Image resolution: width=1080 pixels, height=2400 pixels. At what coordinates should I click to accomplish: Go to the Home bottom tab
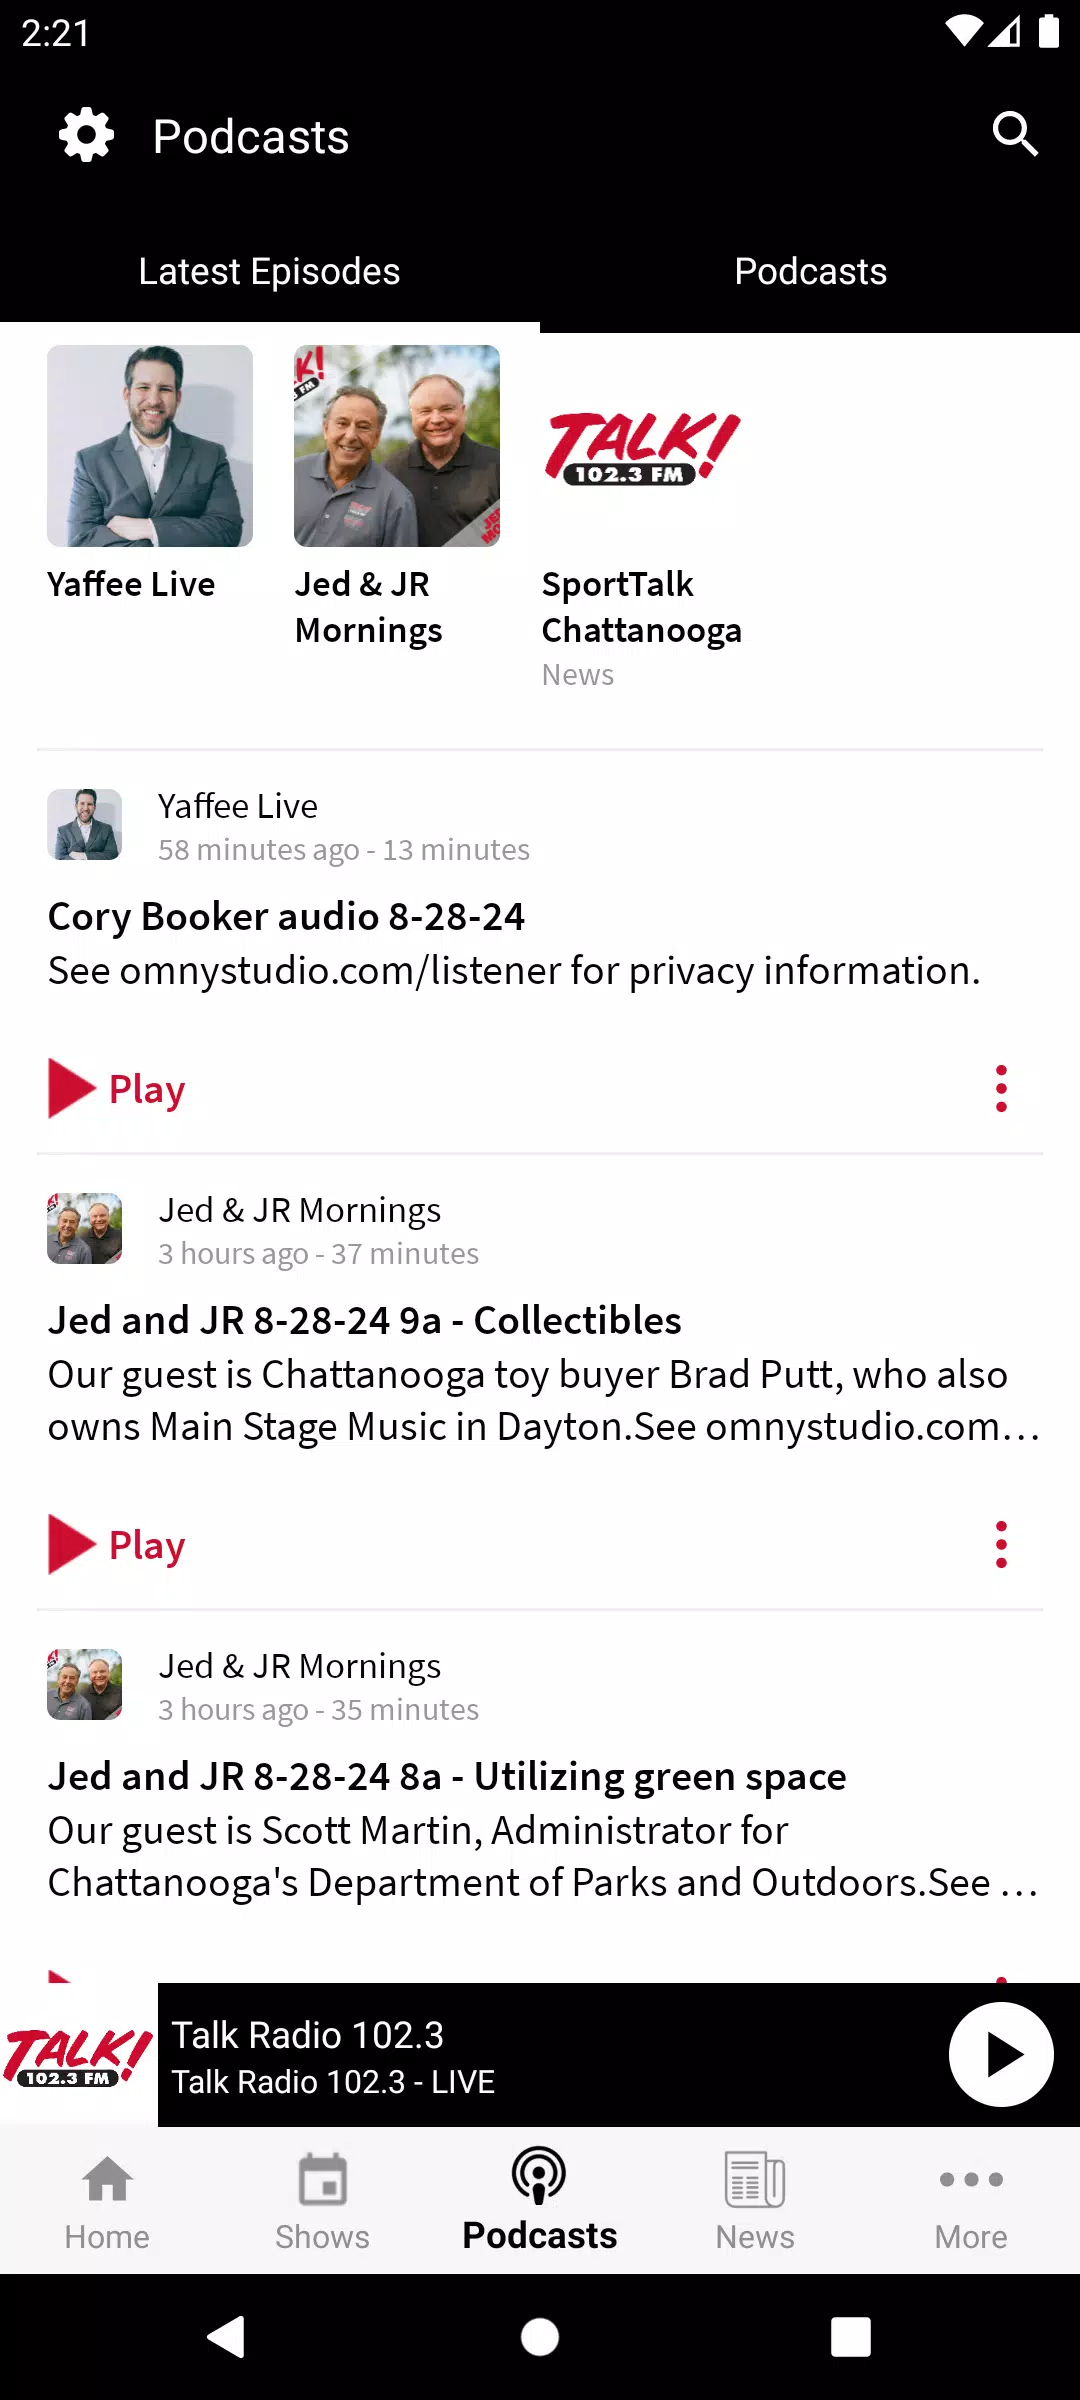point(107,2201)
